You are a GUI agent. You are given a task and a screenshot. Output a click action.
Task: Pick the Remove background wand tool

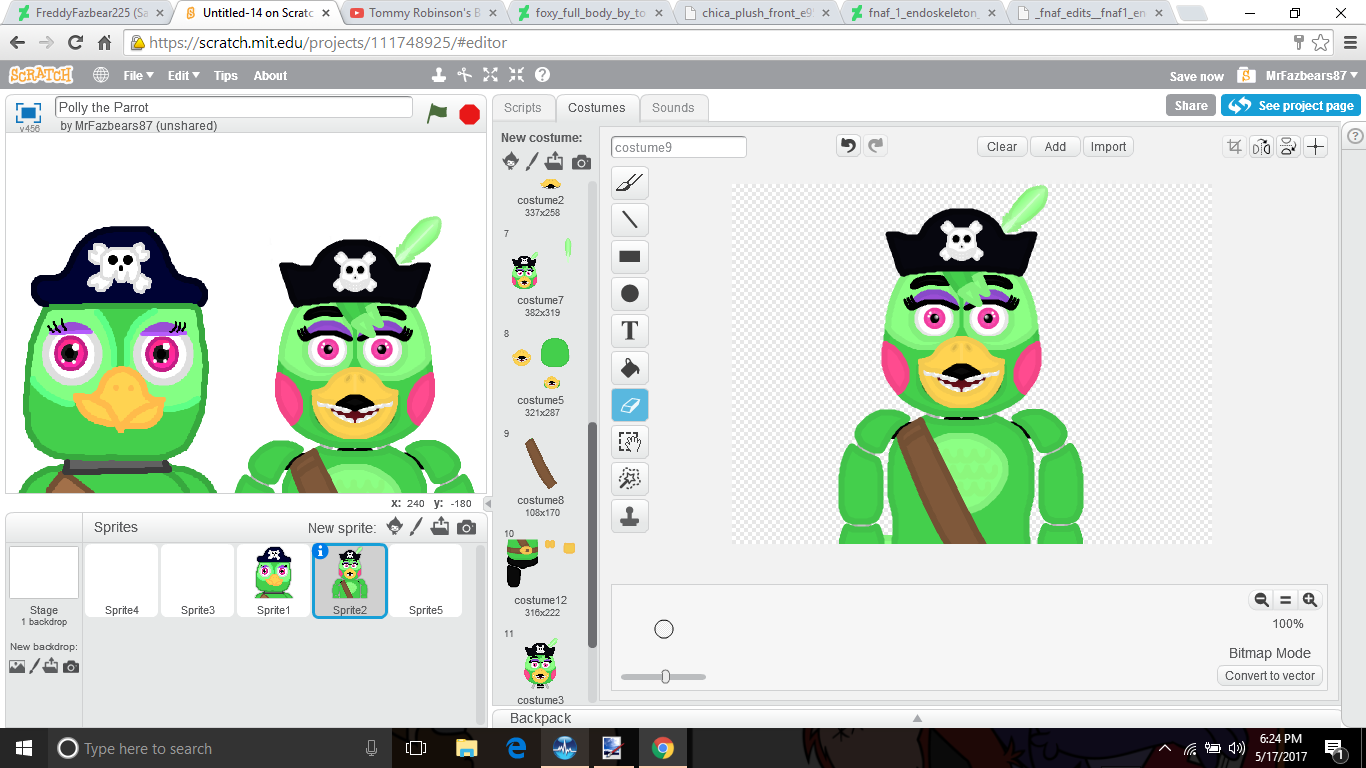point(629,478)
